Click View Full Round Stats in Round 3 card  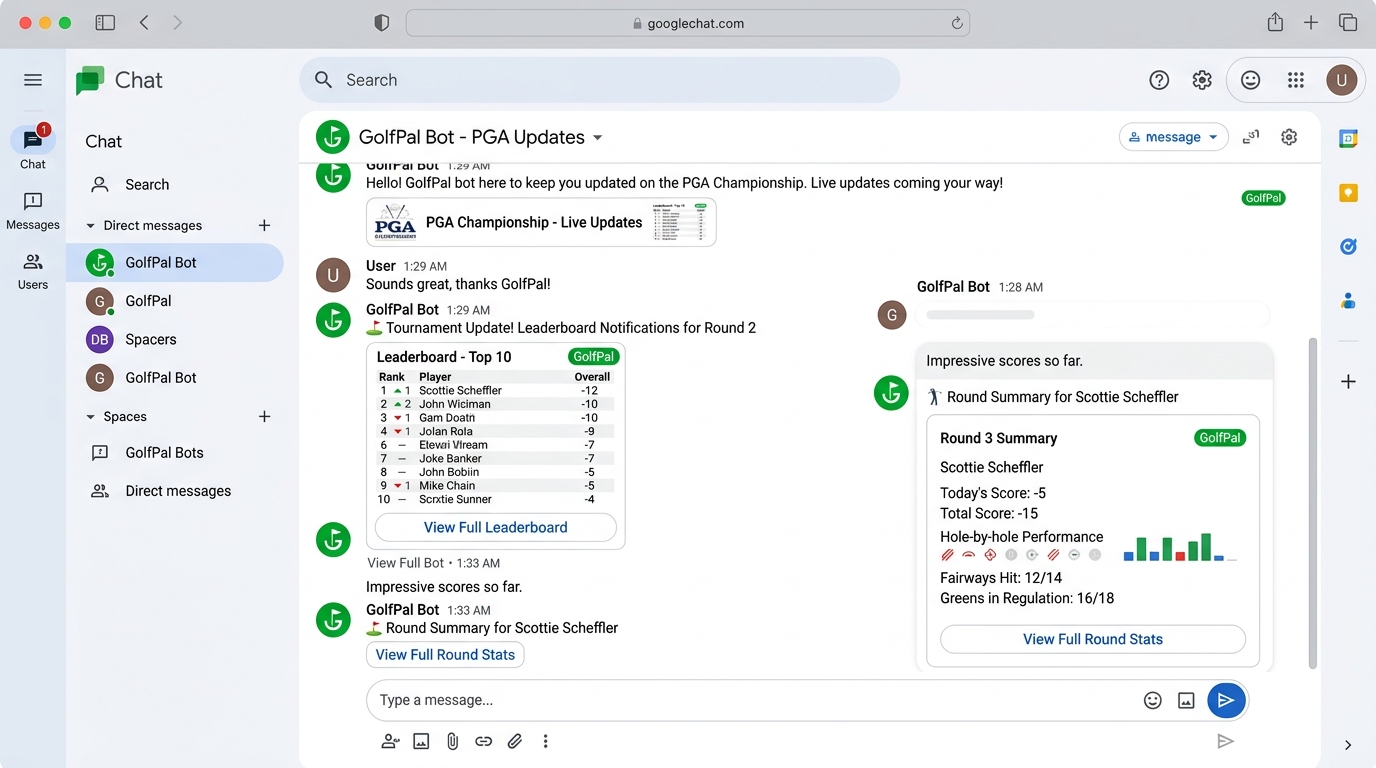(1093, 639)
